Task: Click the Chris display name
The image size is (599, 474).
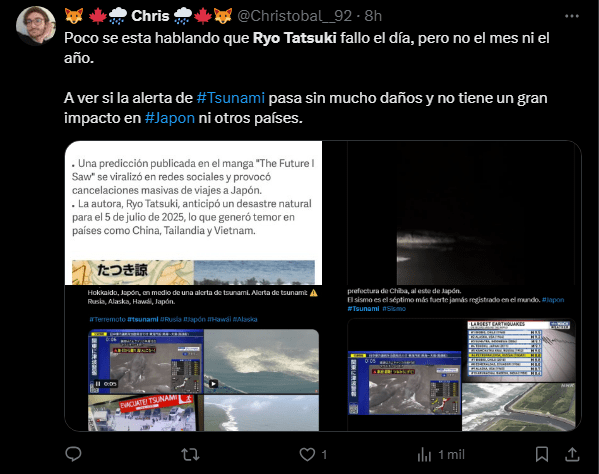Action: click(x=150, y=16)
